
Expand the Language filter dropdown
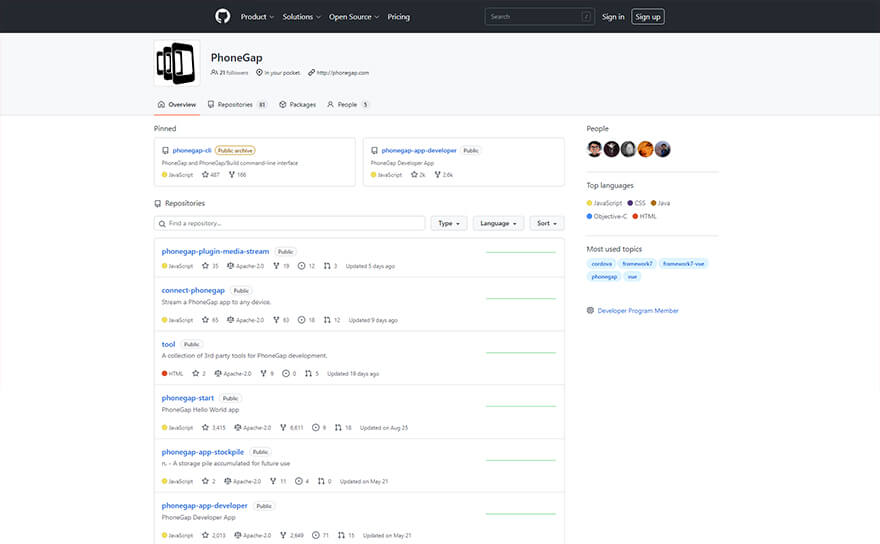[498, 223]
